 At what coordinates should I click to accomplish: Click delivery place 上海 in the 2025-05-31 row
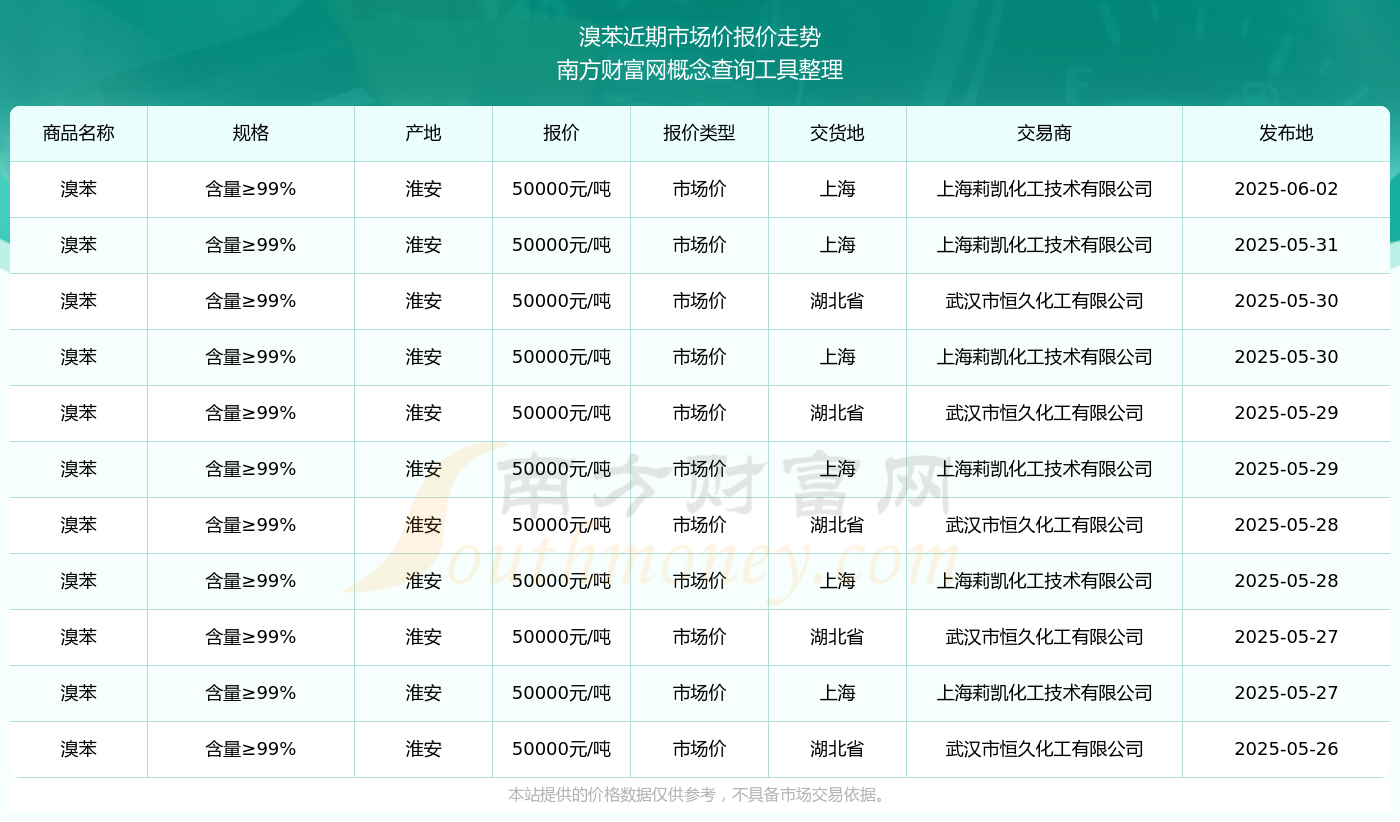tap(838, 245)
